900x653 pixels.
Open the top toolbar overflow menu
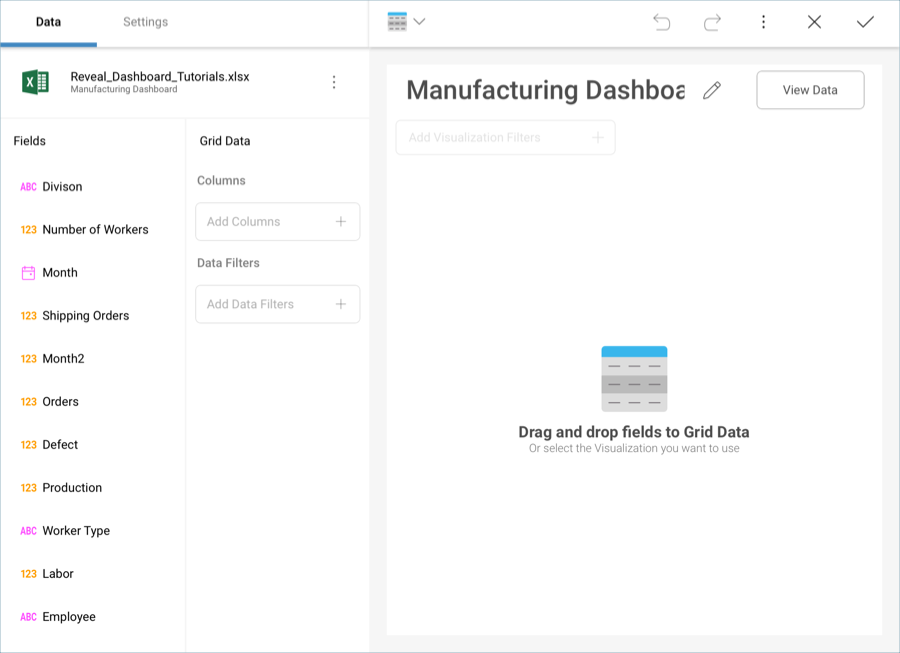(763, 22)
